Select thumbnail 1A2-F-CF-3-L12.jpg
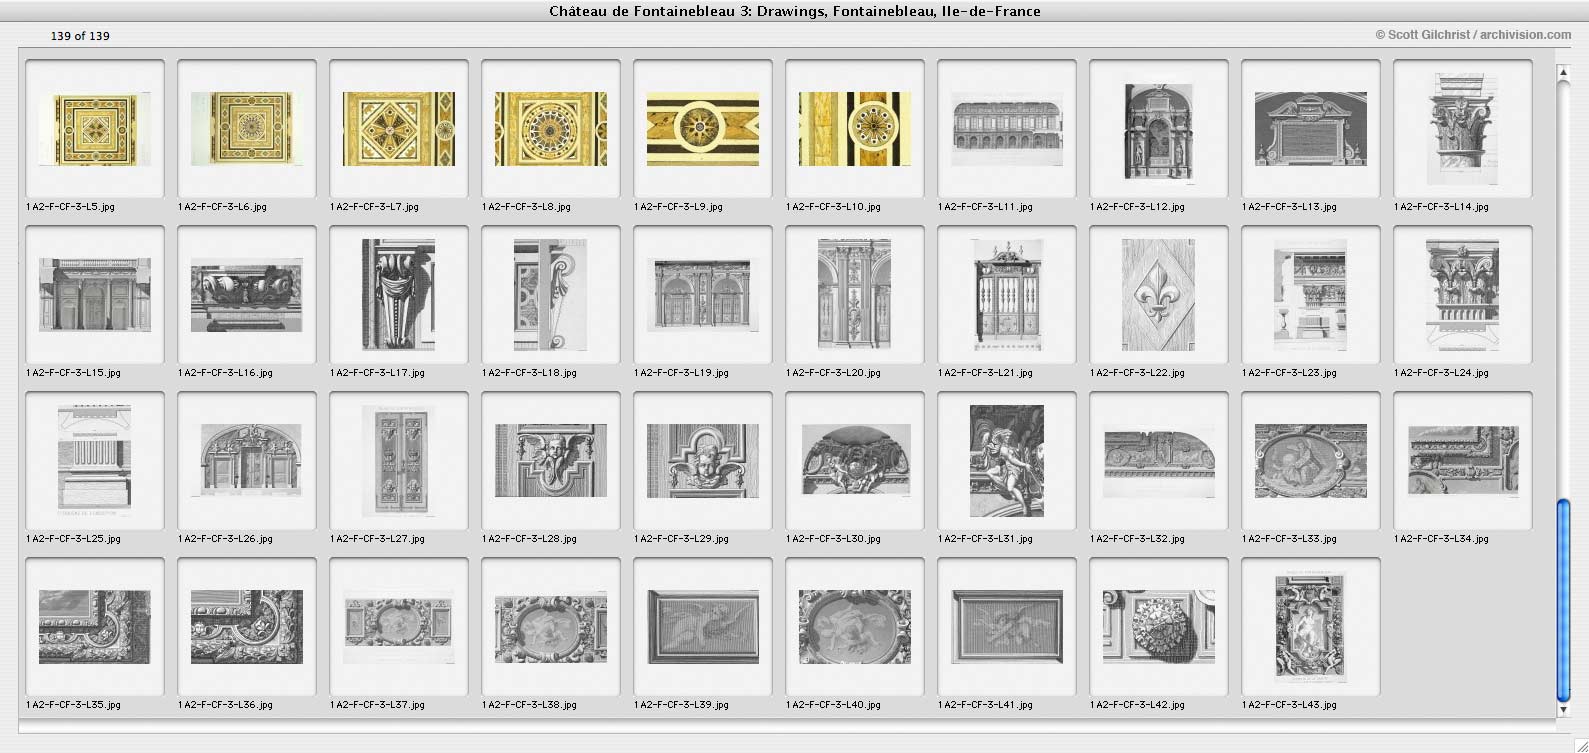Viewport: 1589px width, 753px height. click(x=1159, y=130)
